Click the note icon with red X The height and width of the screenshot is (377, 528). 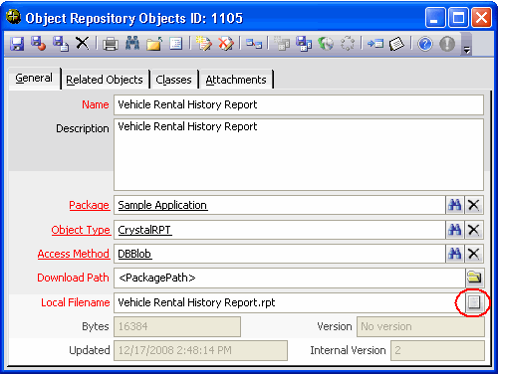pos(226,44)
